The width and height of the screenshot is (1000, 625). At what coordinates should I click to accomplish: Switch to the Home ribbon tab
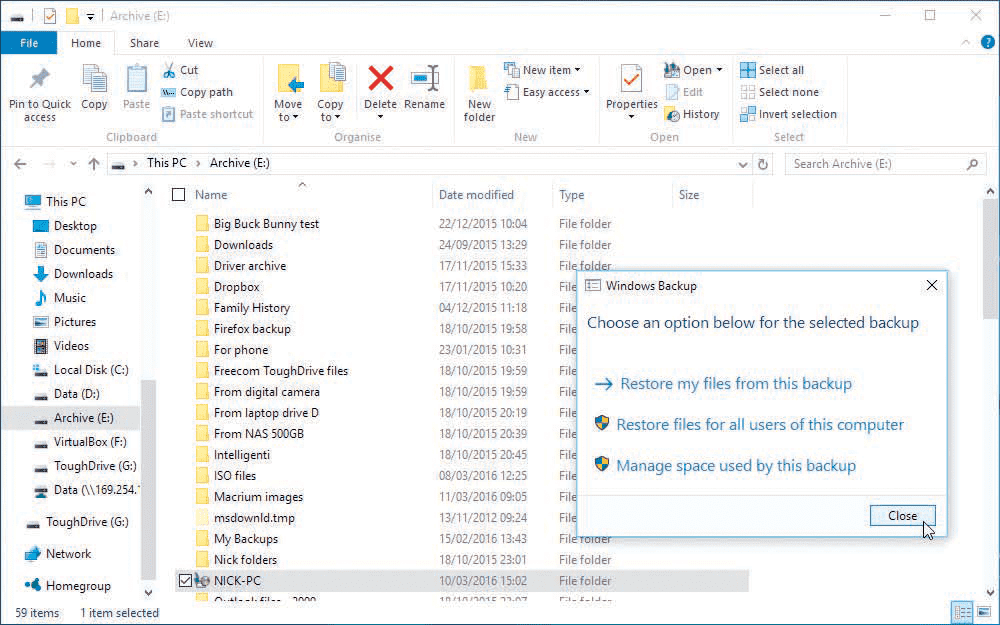point(85,43)
